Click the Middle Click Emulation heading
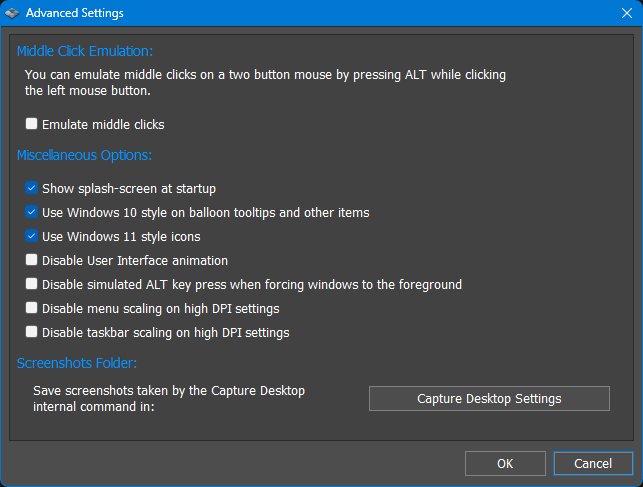The width and height of the screenshot is (643, 487). (x=85, y=51)
